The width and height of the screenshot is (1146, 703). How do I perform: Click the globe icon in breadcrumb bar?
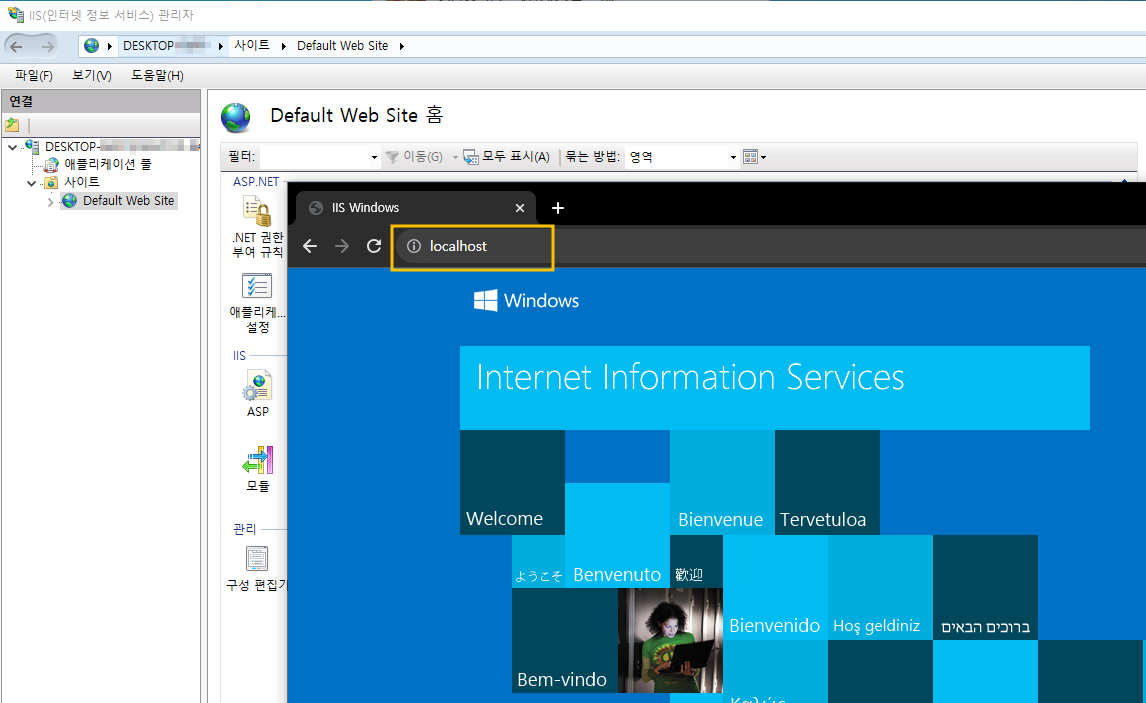pyautogui.click(x=91, y=45)
